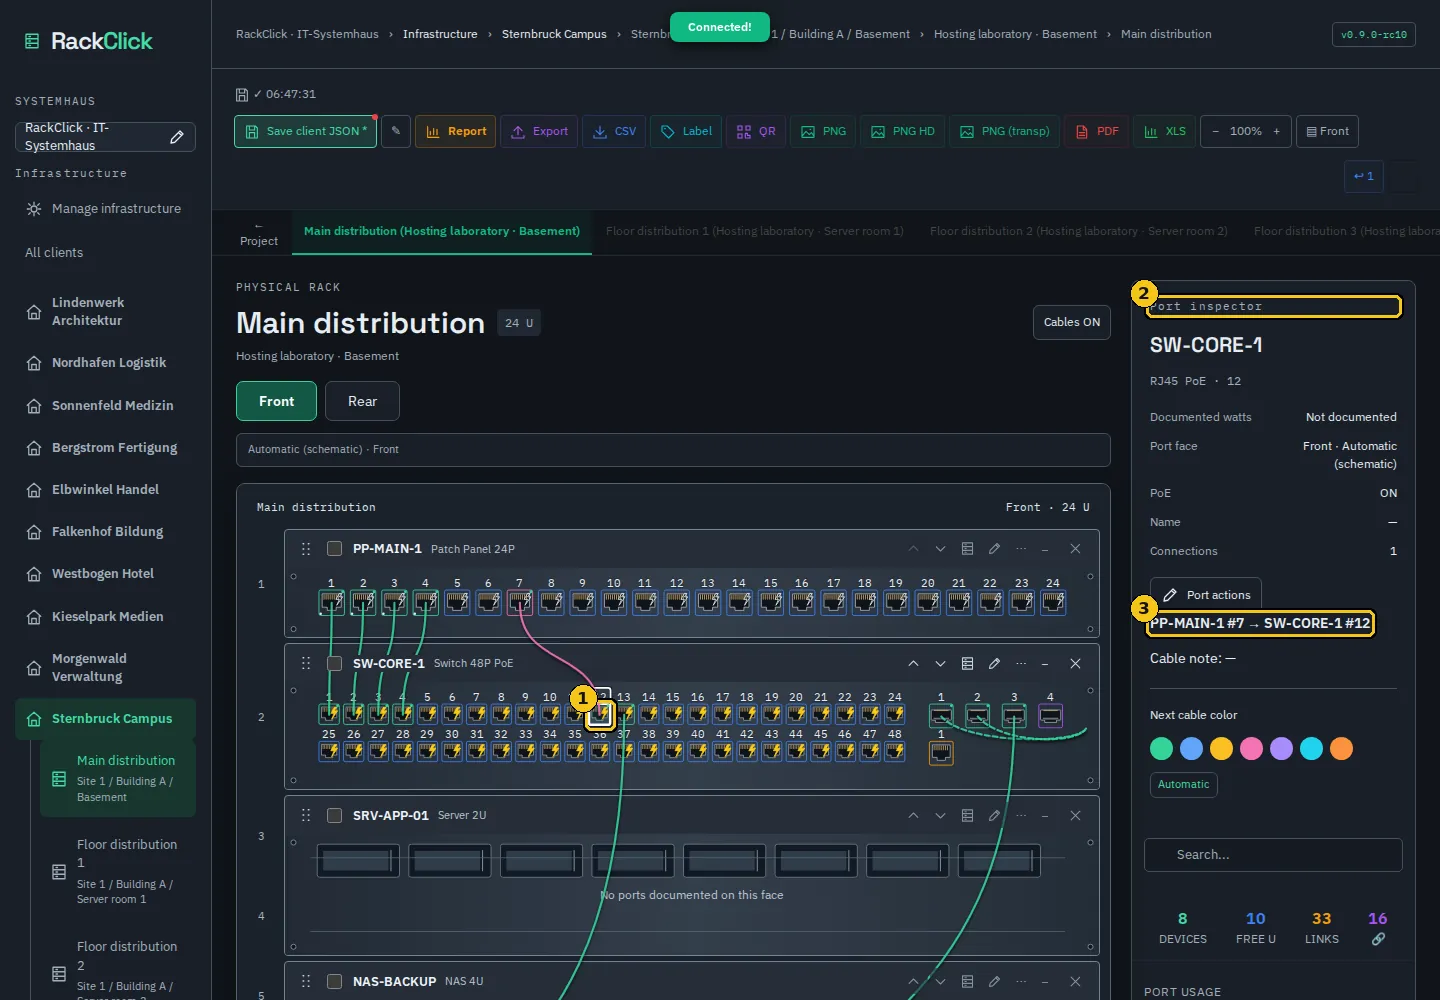This screenshot has width=1440, height=1000.
Task: Export PNG HD image
Action: [x=903, y=131]
